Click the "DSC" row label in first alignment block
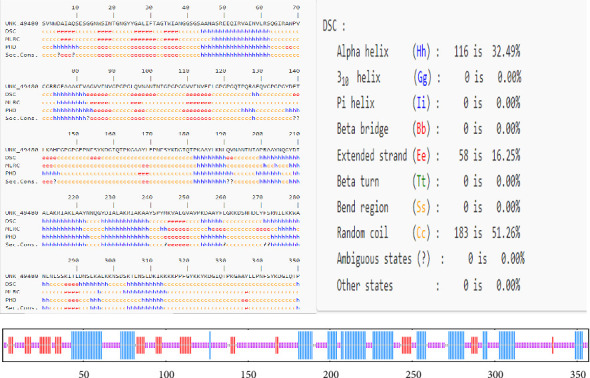Viewport: 590px width, 378px height. 10,31
